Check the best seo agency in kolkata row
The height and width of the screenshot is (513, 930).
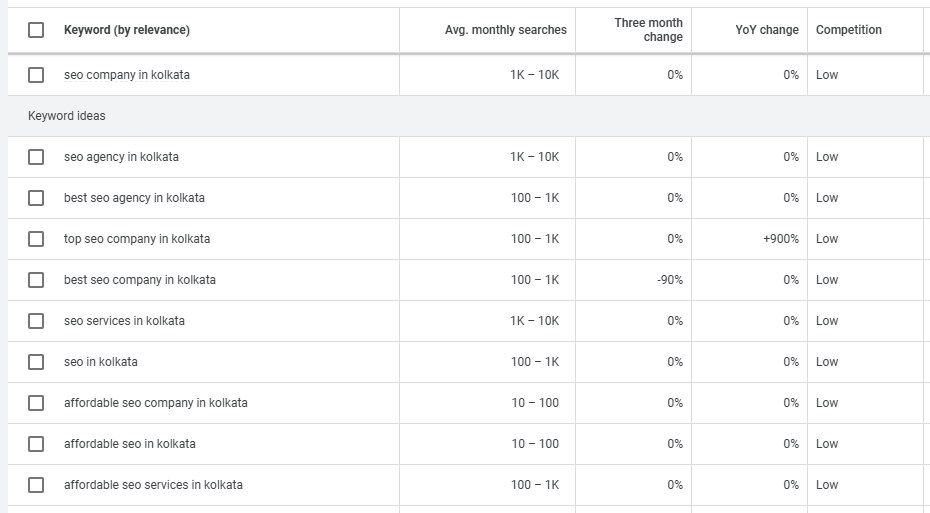click(36, 198)
